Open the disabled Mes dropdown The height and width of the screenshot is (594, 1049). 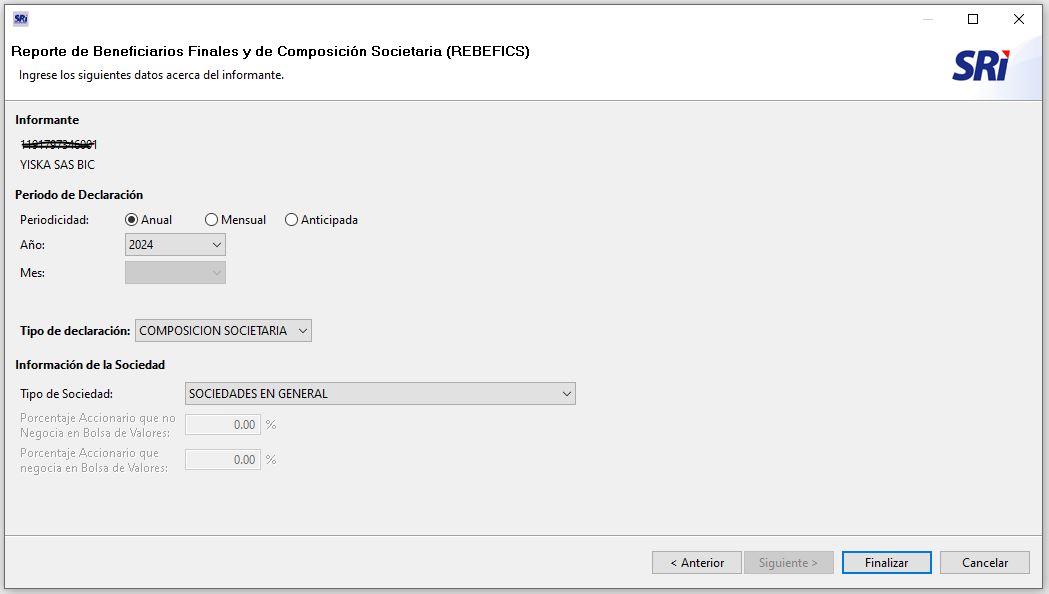175,273
